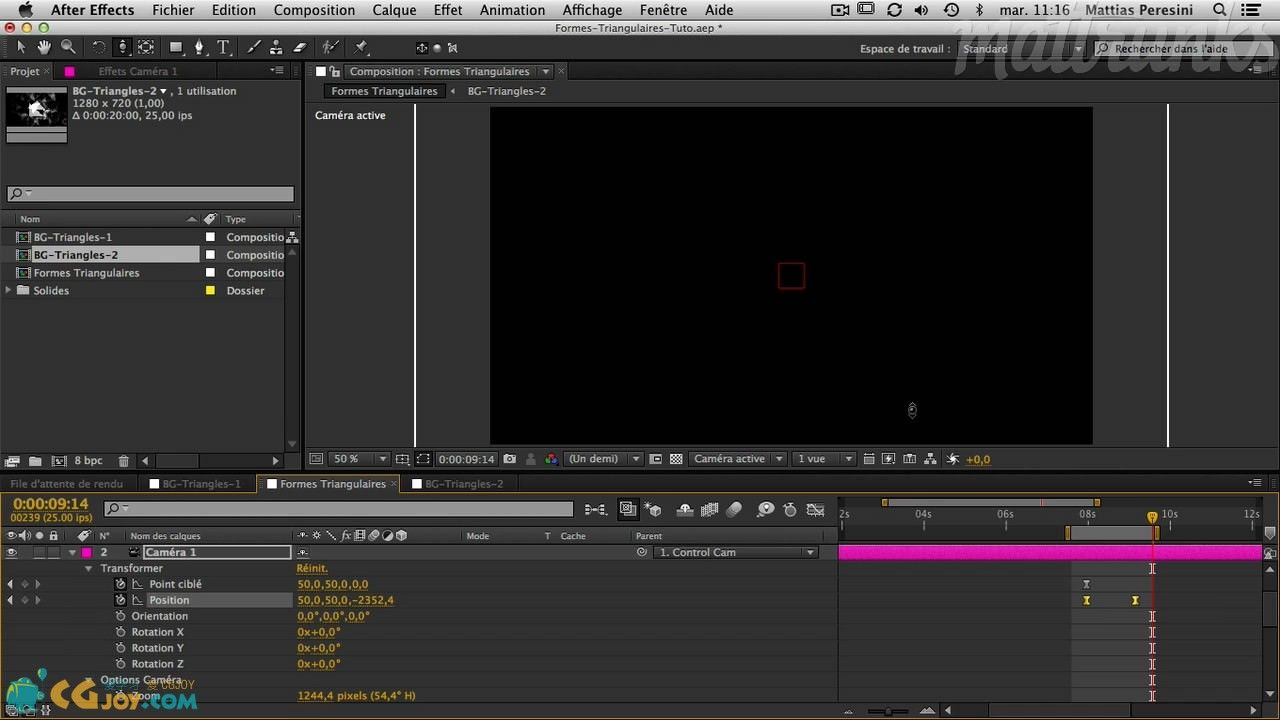Toggle the transparency grid icon
The height and width of the screenshot is (720, 1280).
tap(676, 459)
